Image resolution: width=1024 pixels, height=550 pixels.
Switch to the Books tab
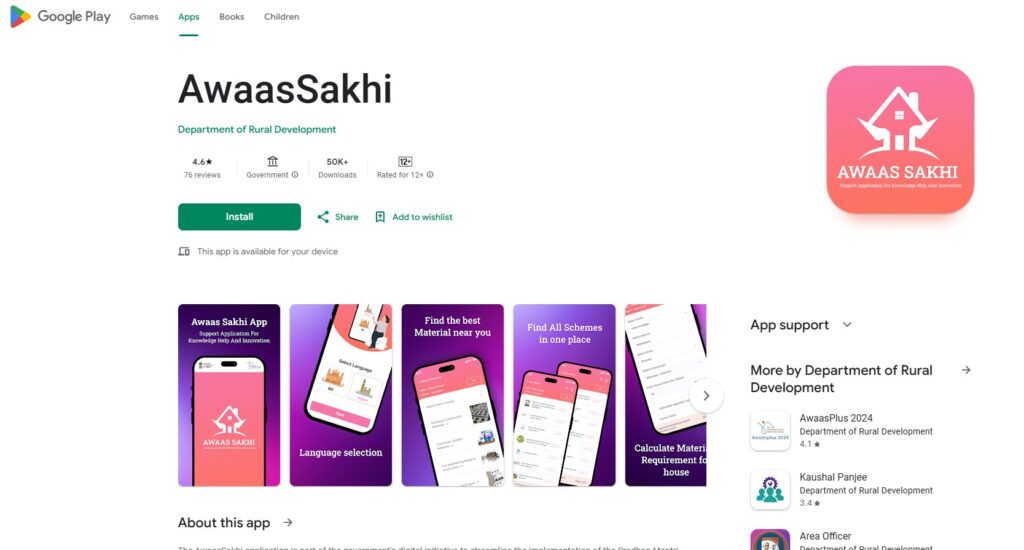232,17
